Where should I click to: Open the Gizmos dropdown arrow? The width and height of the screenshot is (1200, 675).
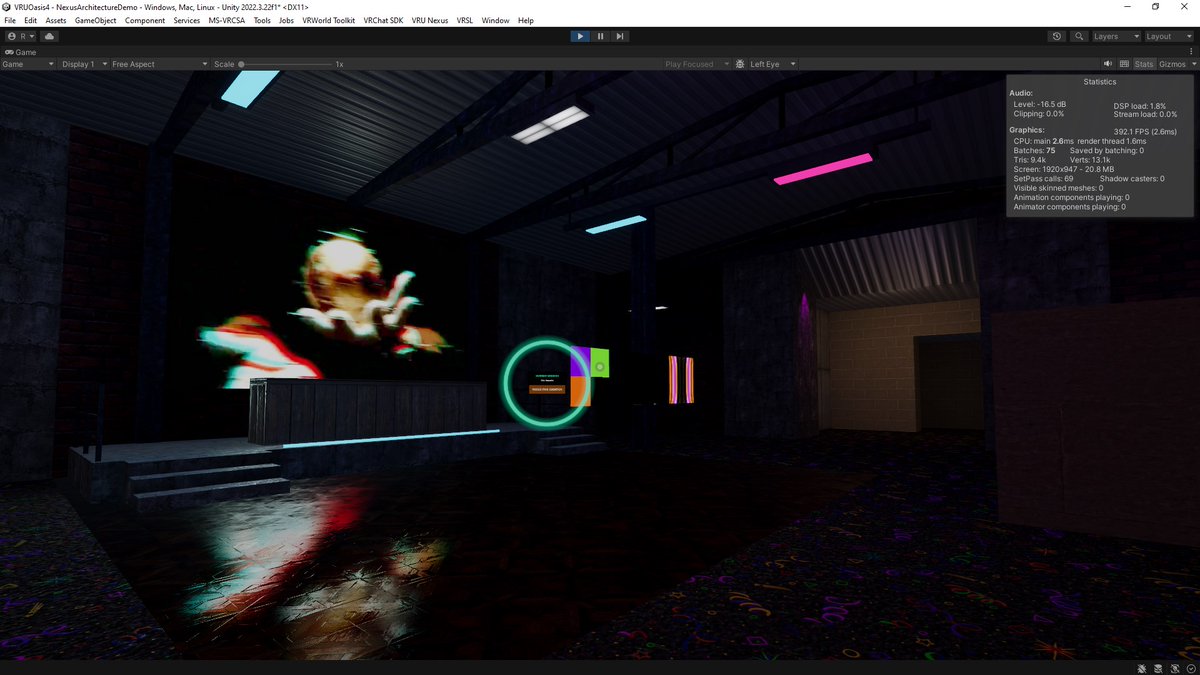tap(1192, 64)
